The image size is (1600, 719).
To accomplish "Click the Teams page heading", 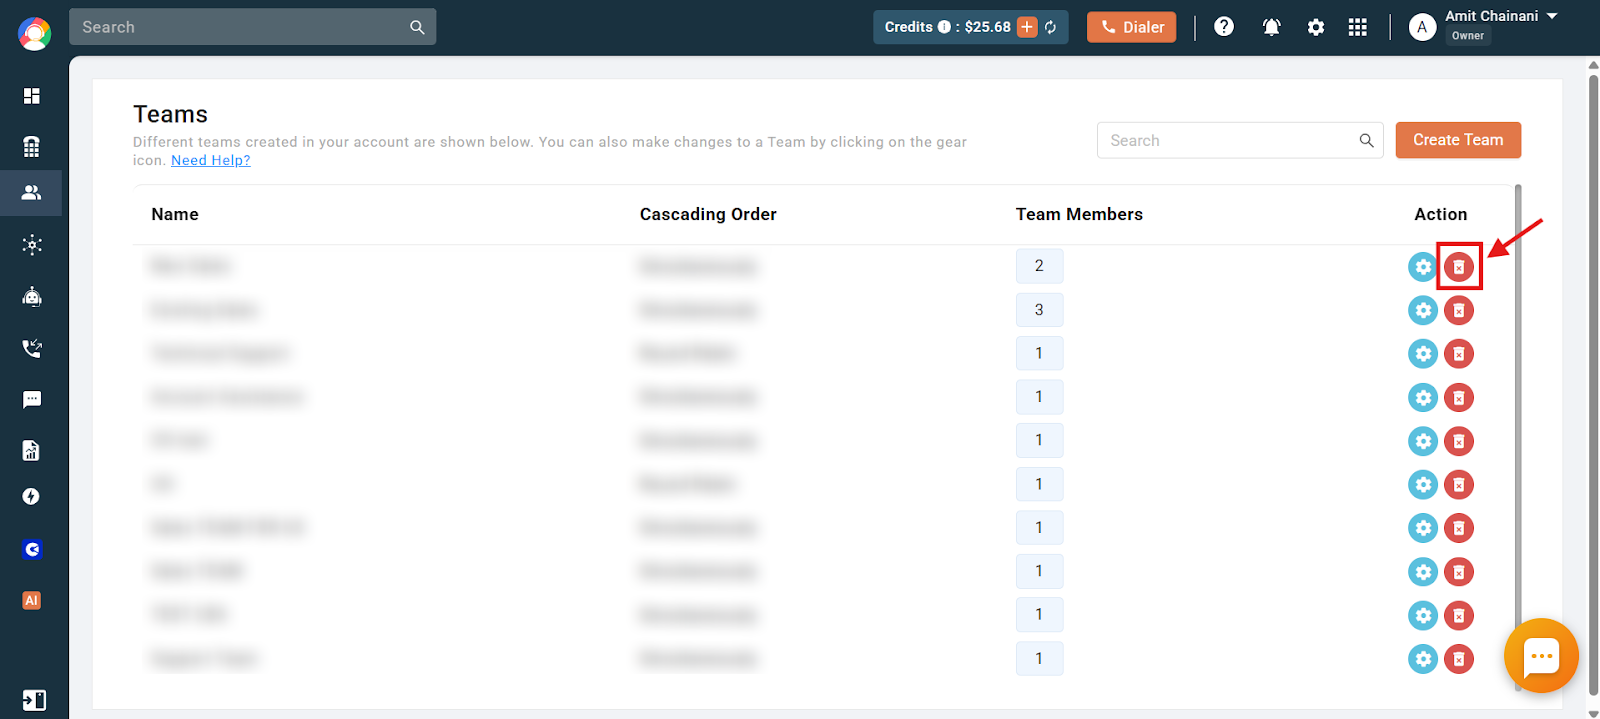I will (171, 114).
